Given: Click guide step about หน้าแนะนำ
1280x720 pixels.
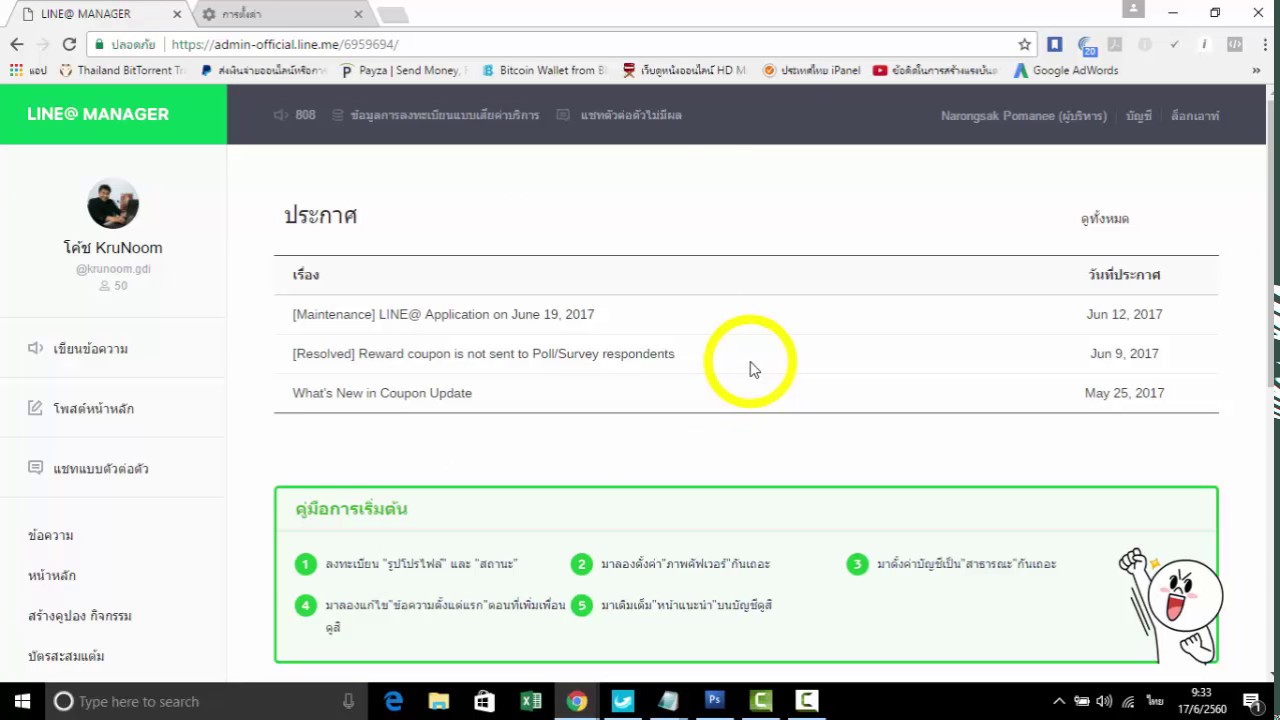Looking at the screenshot, I should pos(686,605).
